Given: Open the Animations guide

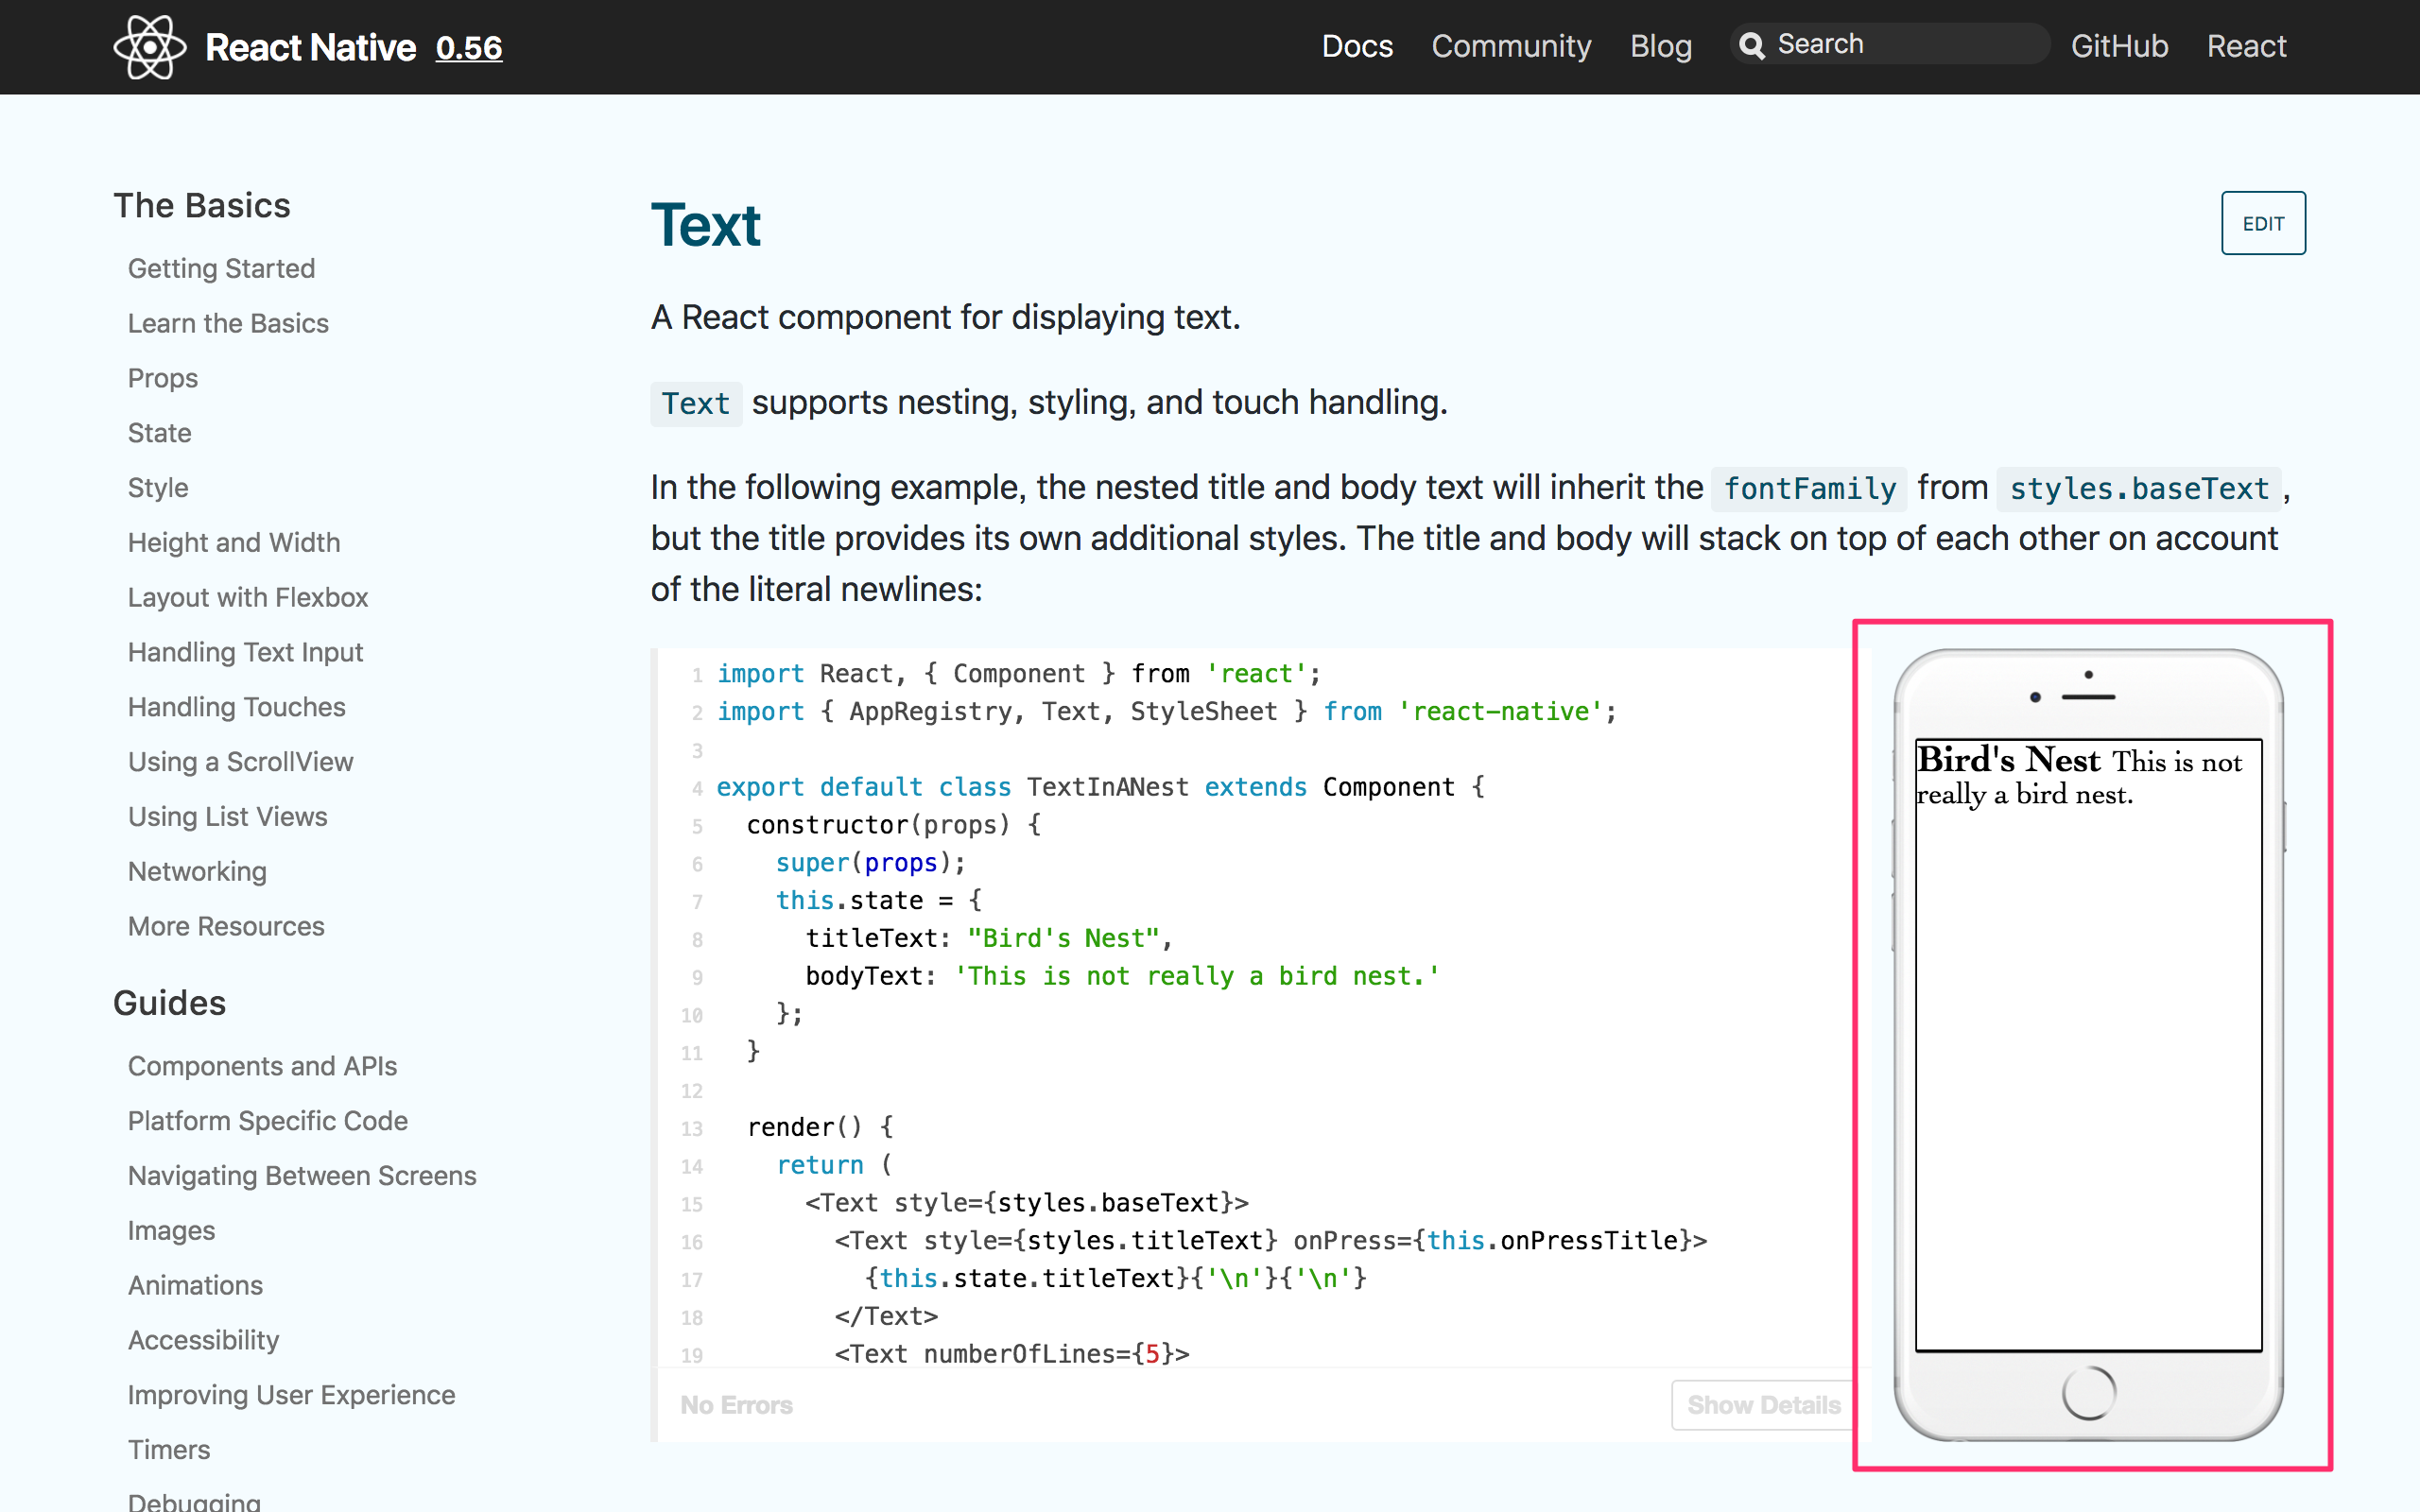Looking at the screenshot, I should 195,1285.
